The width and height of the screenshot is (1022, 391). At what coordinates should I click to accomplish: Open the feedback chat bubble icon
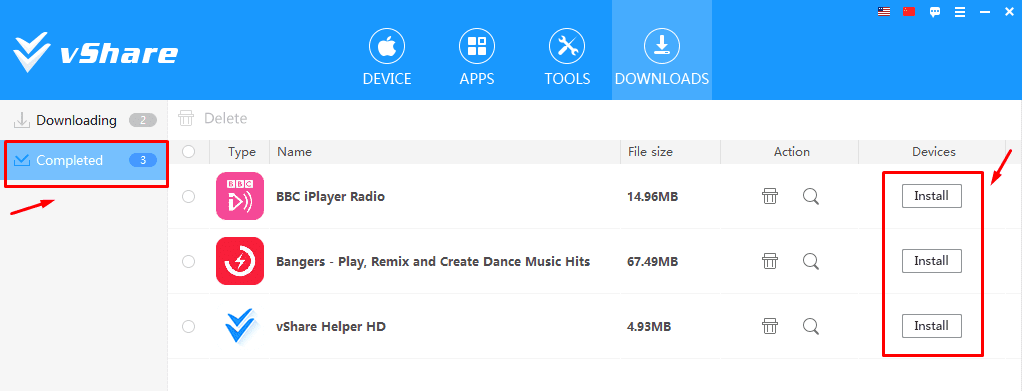(x=935, y=12)
